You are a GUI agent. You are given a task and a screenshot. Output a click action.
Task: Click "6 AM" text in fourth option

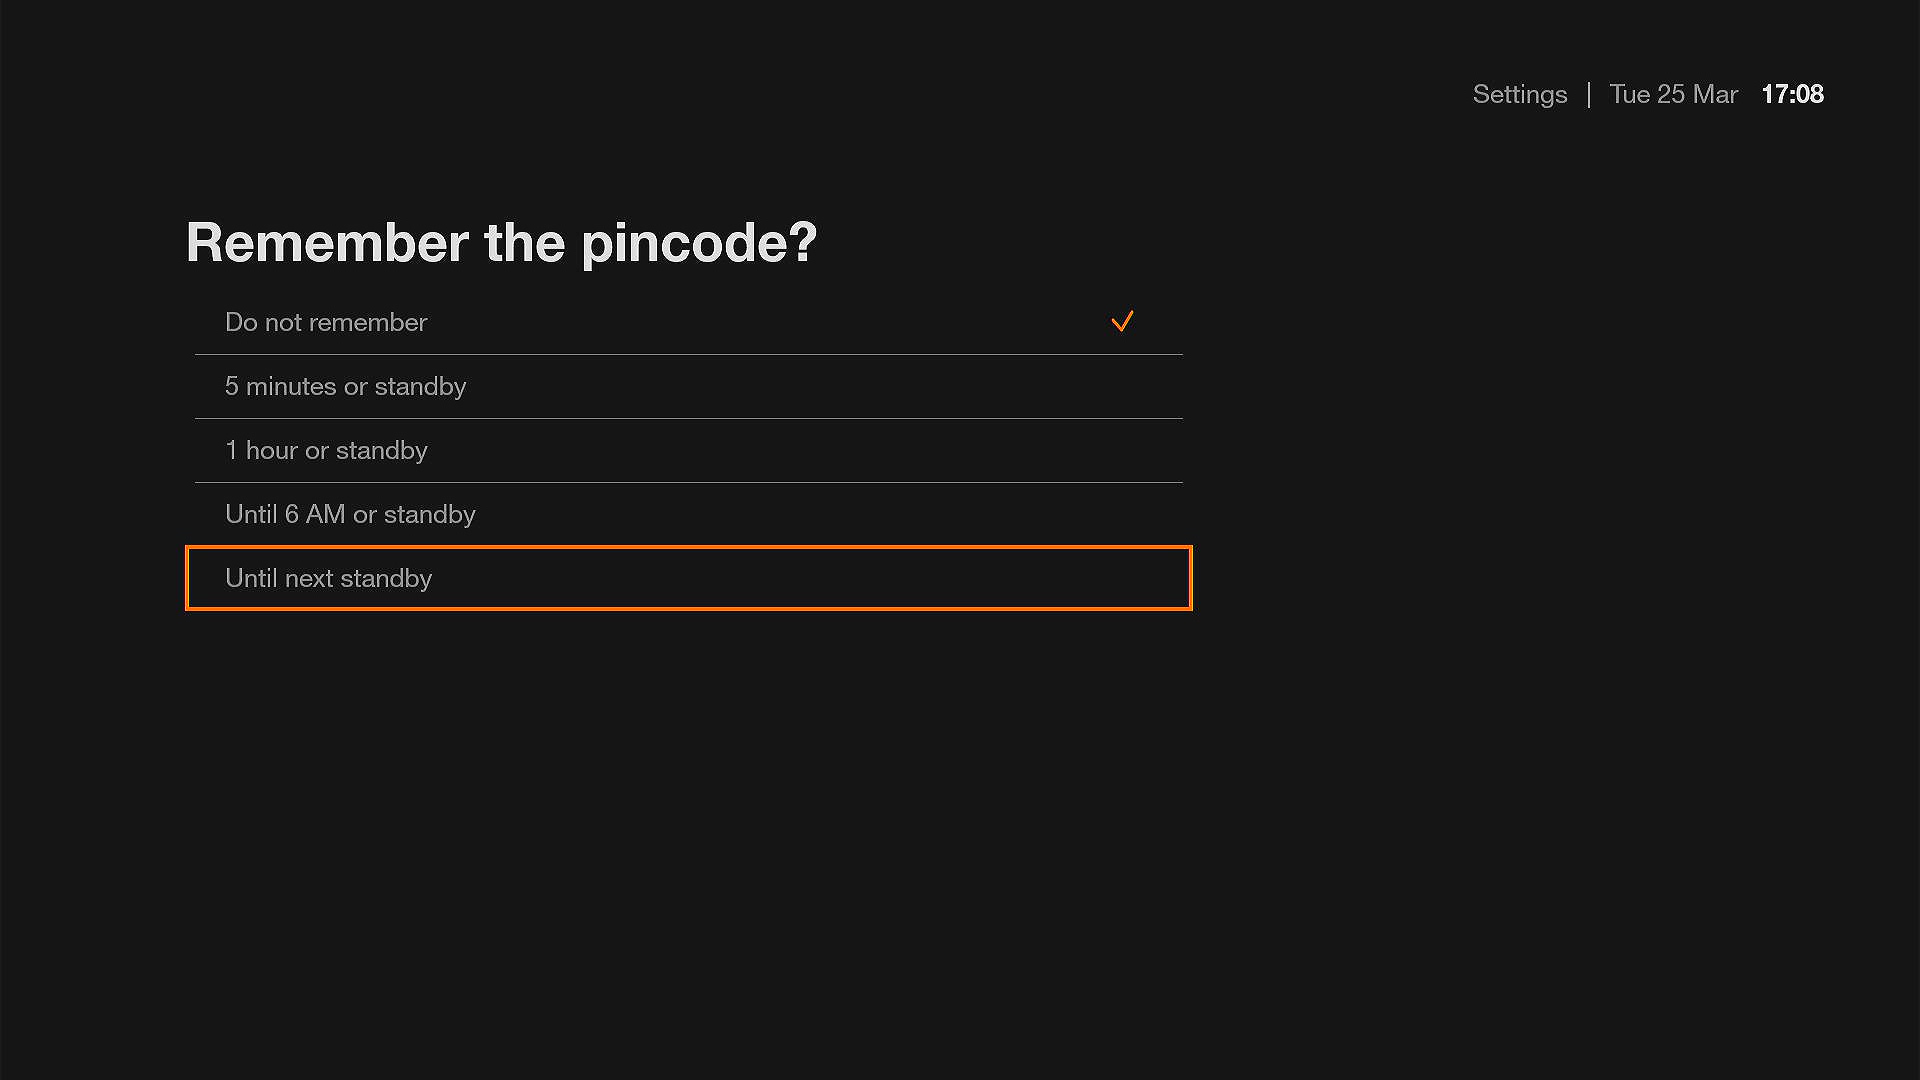315,514
